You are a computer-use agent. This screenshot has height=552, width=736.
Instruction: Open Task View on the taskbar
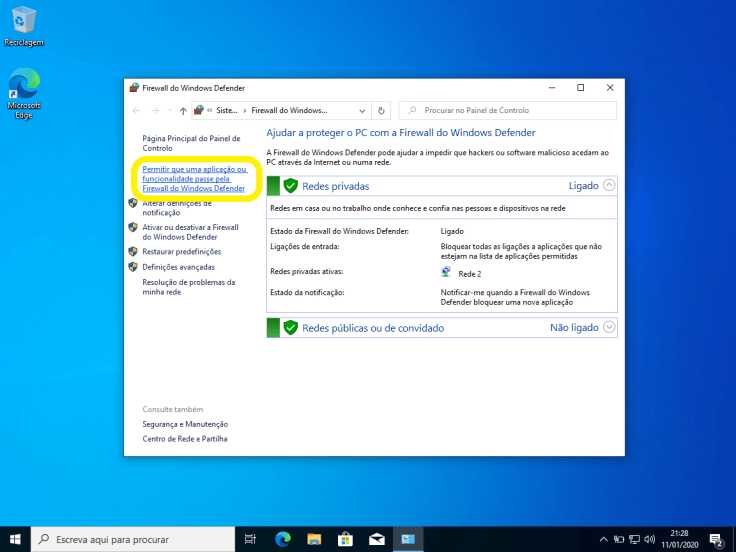pos(250,539)
